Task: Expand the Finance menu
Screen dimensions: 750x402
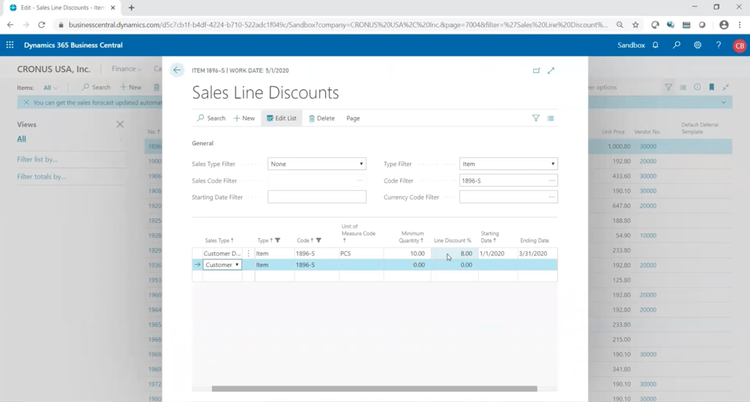Action: point(127,69)
